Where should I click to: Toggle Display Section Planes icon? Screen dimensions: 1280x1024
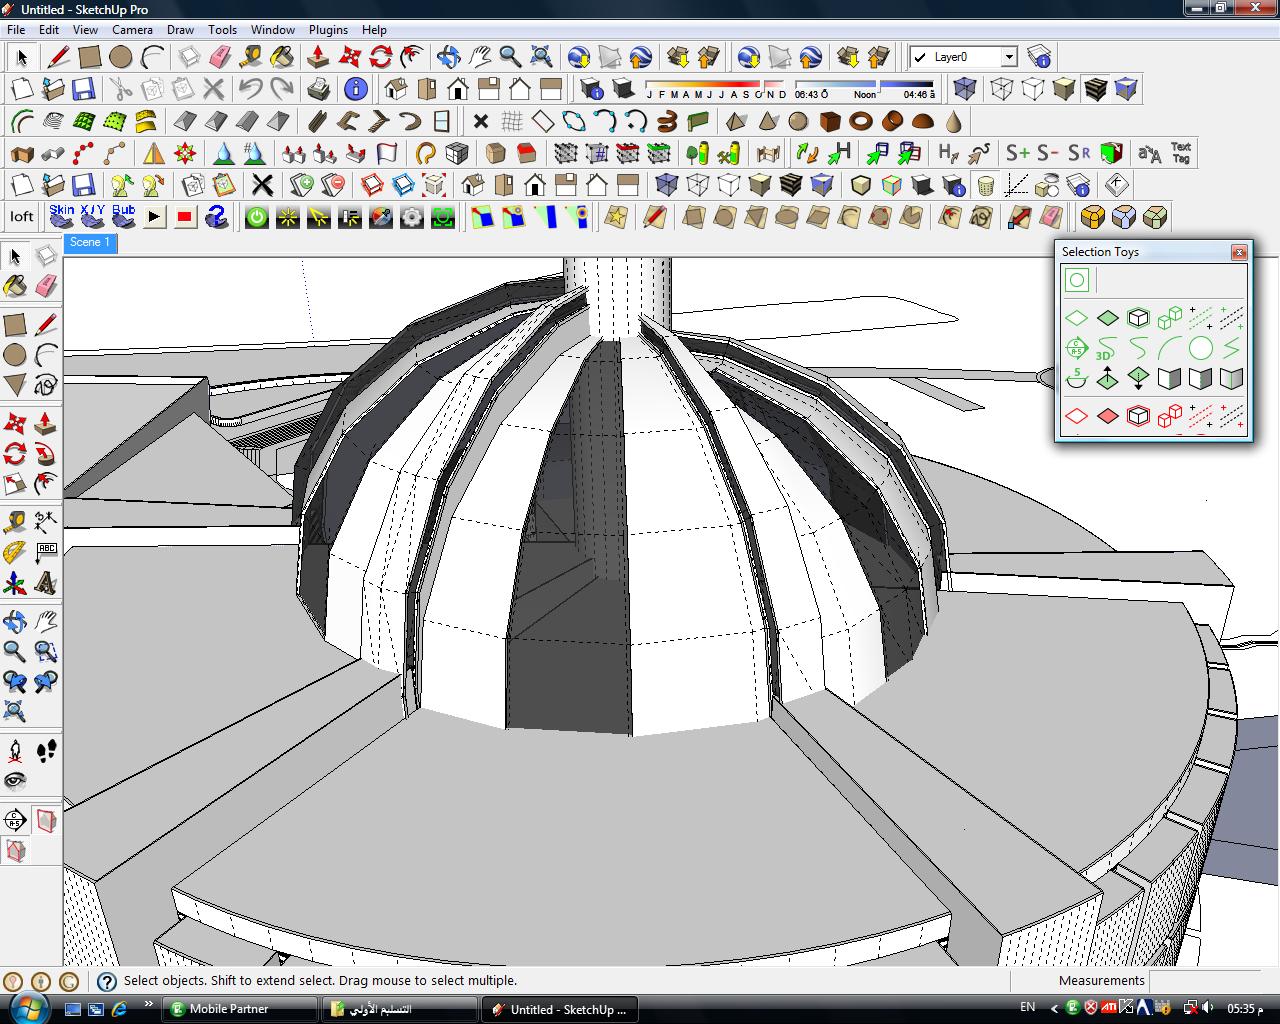45,820
